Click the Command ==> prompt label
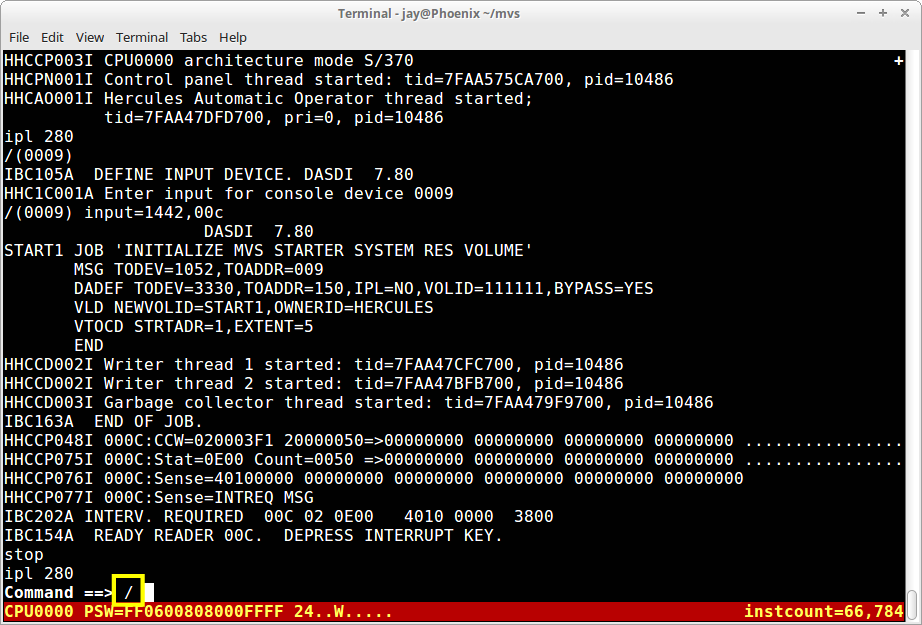 58,593
